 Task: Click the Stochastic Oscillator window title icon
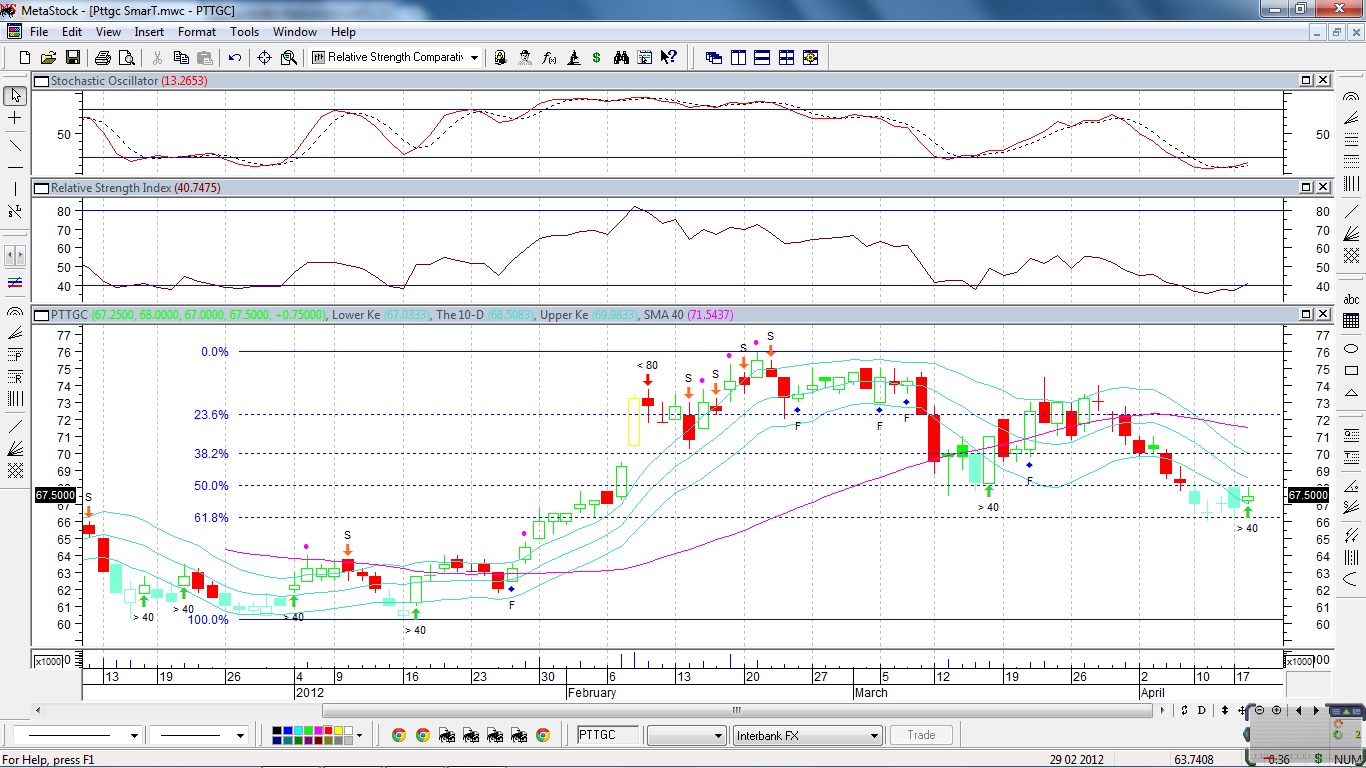click(x=42, y=80)
